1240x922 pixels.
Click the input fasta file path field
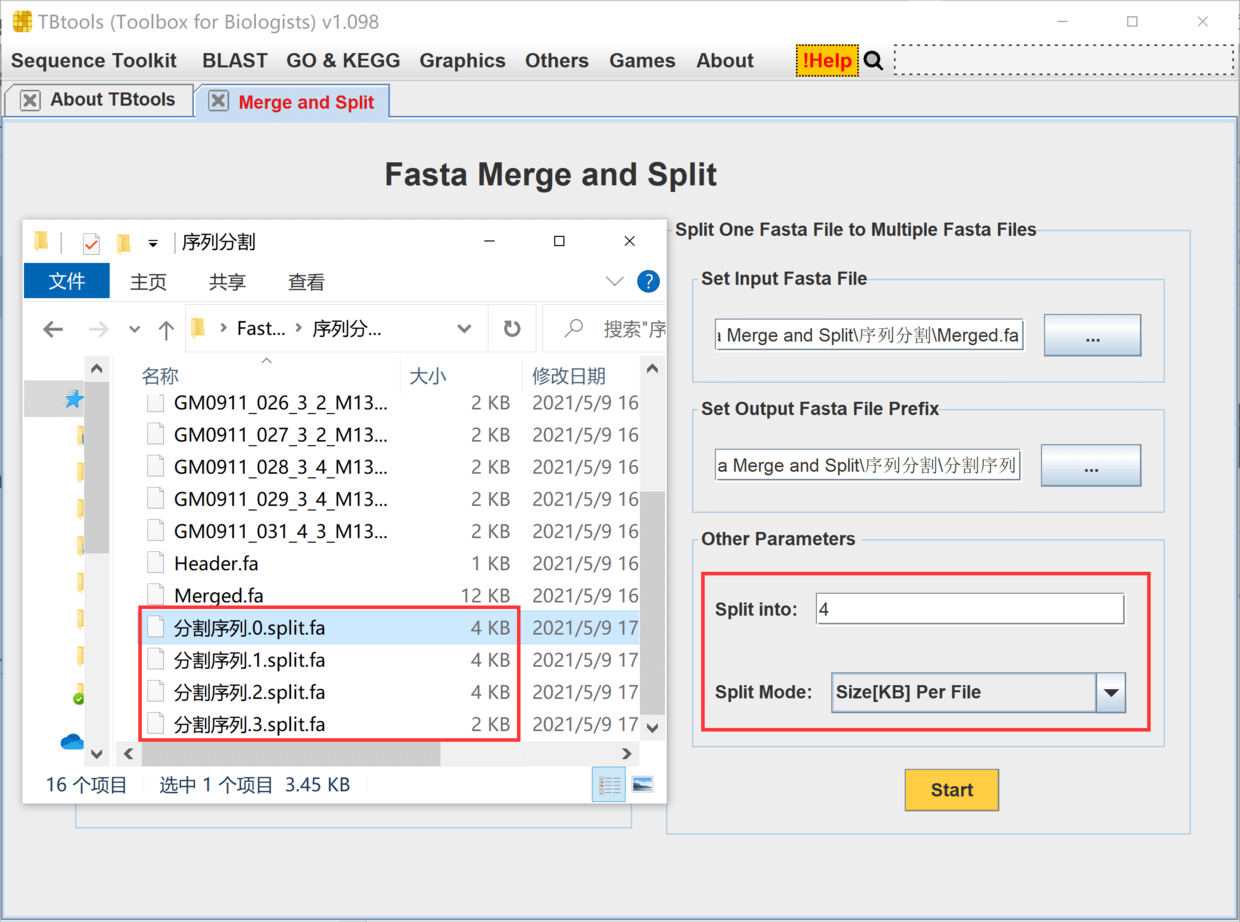point(869,336)
